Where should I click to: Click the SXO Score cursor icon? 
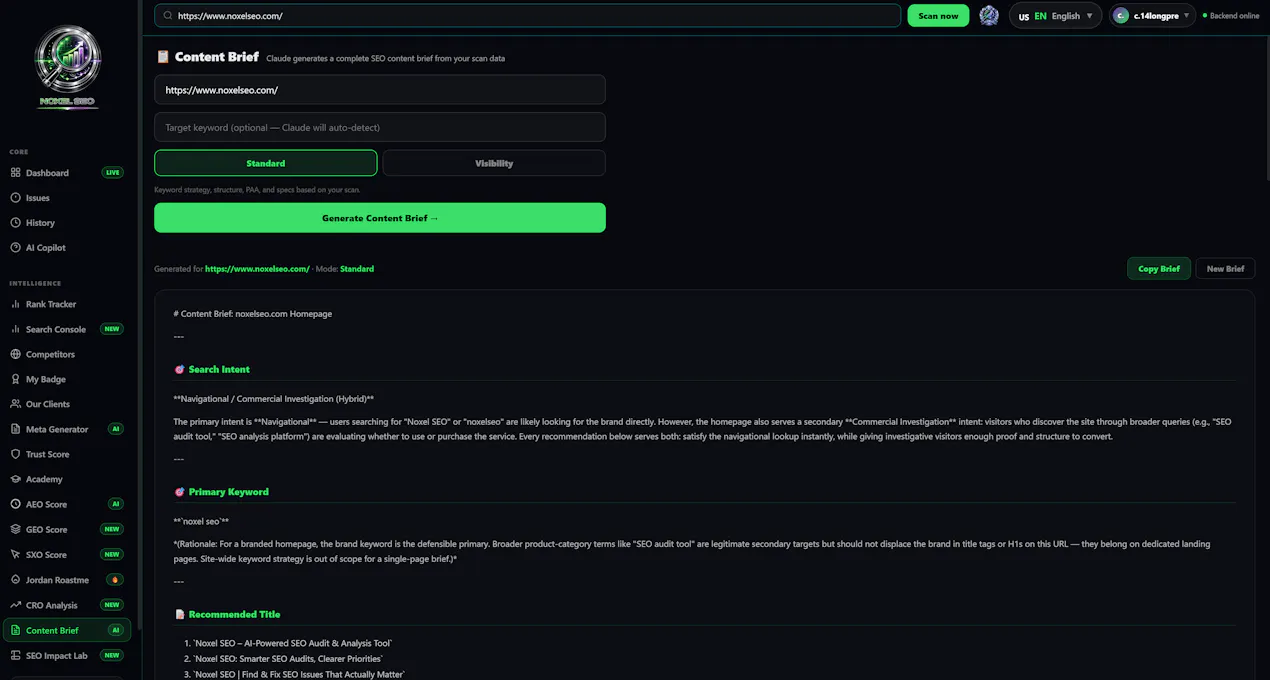(x=15, y=554)
